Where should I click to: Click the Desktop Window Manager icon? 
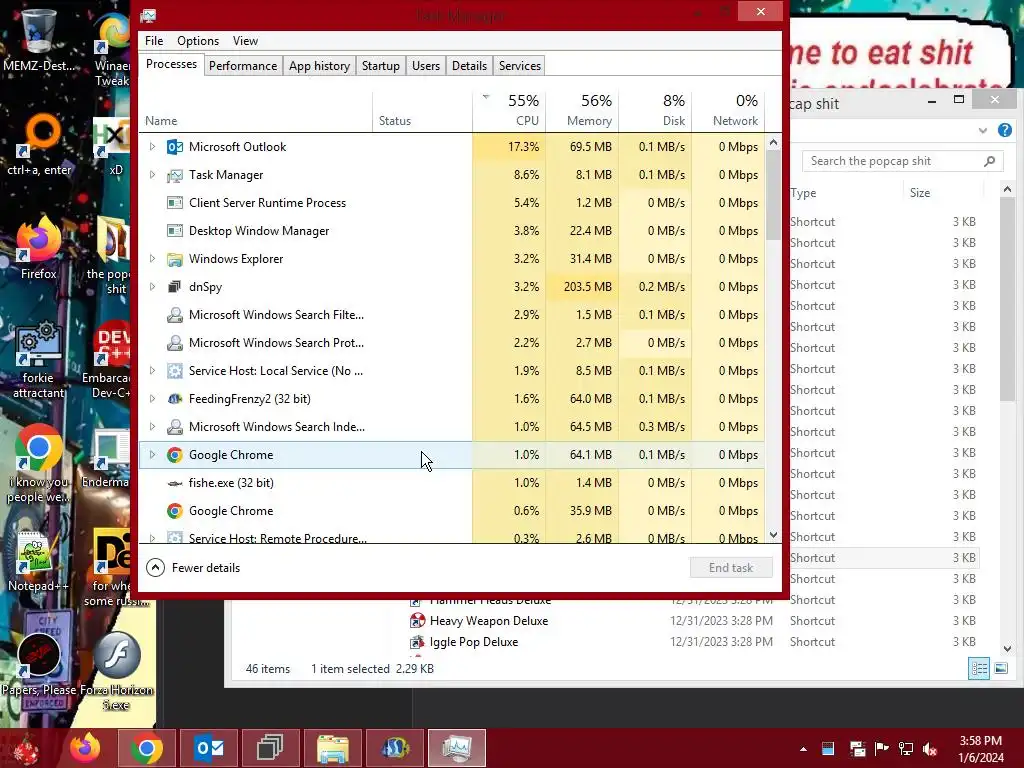[x=174, y=231]
